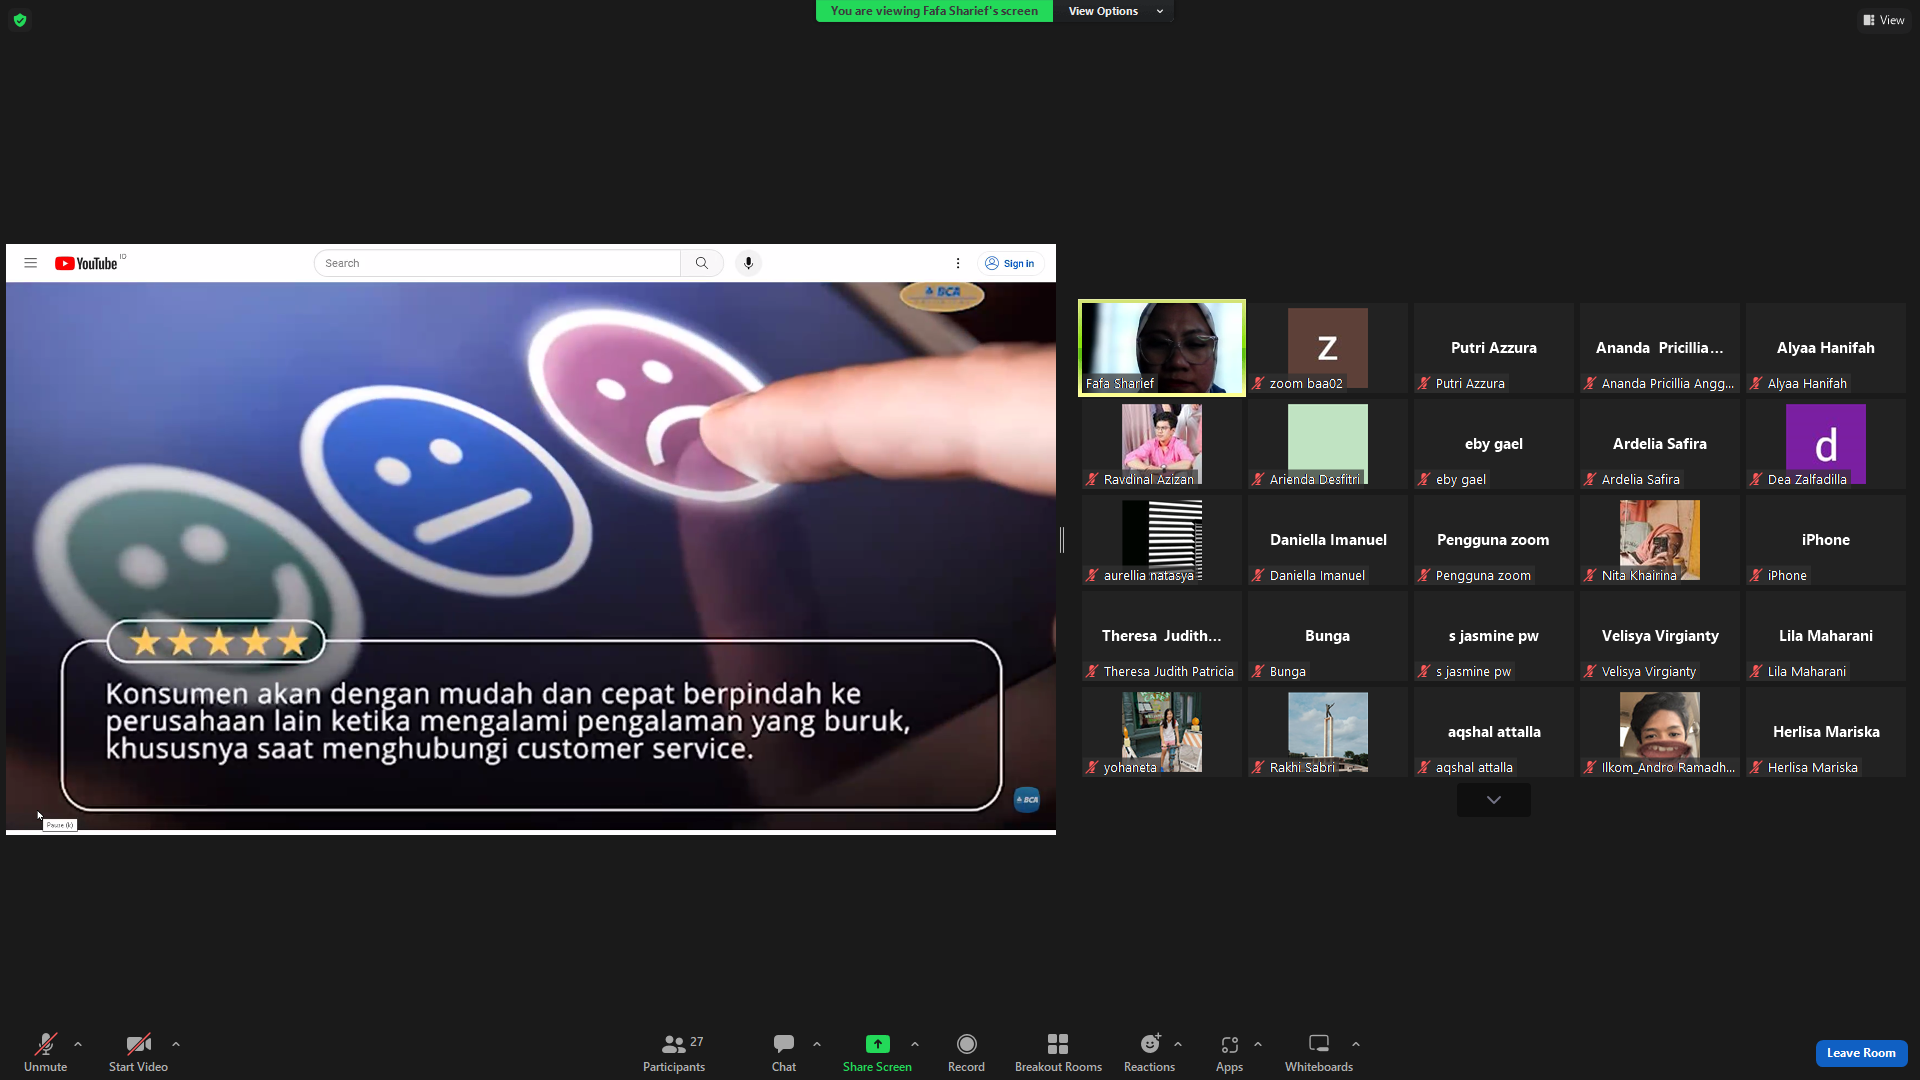Select the Pengguna zoom participant tile

pyautogui.click(x=1494, y=540)
